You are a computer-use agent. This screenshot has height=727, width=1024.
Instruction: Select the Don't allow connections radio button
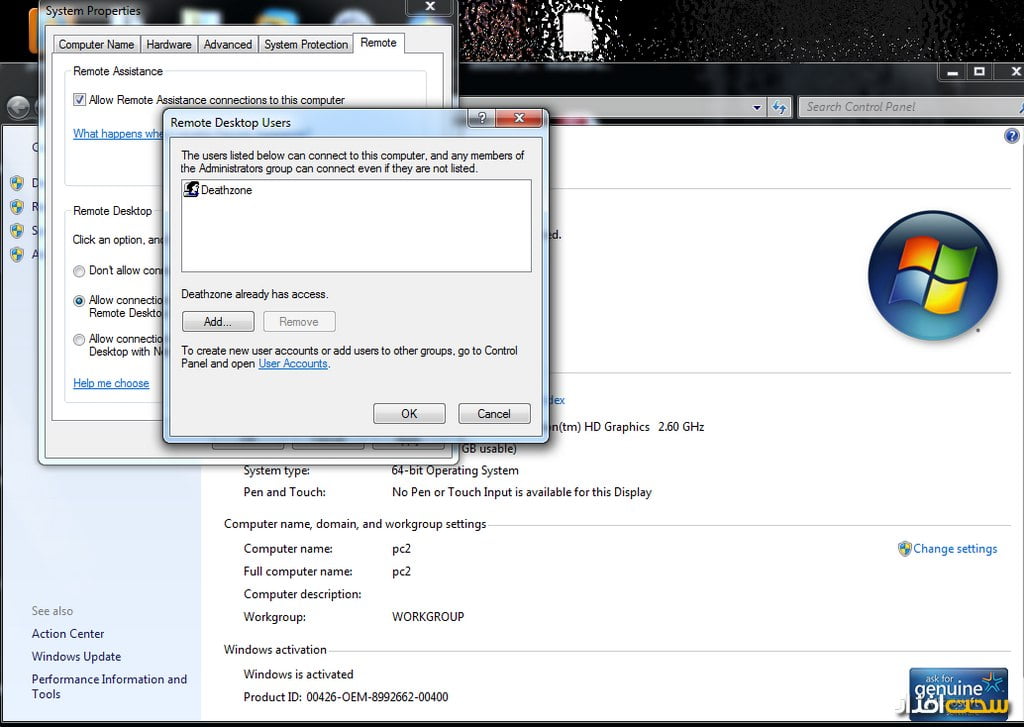pos(79,271)
